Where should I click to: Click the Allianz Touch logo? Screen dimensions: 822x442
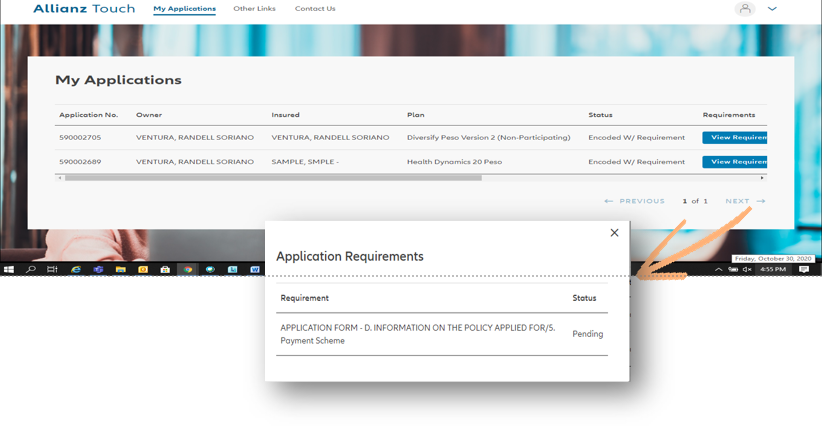click(84, 9)
